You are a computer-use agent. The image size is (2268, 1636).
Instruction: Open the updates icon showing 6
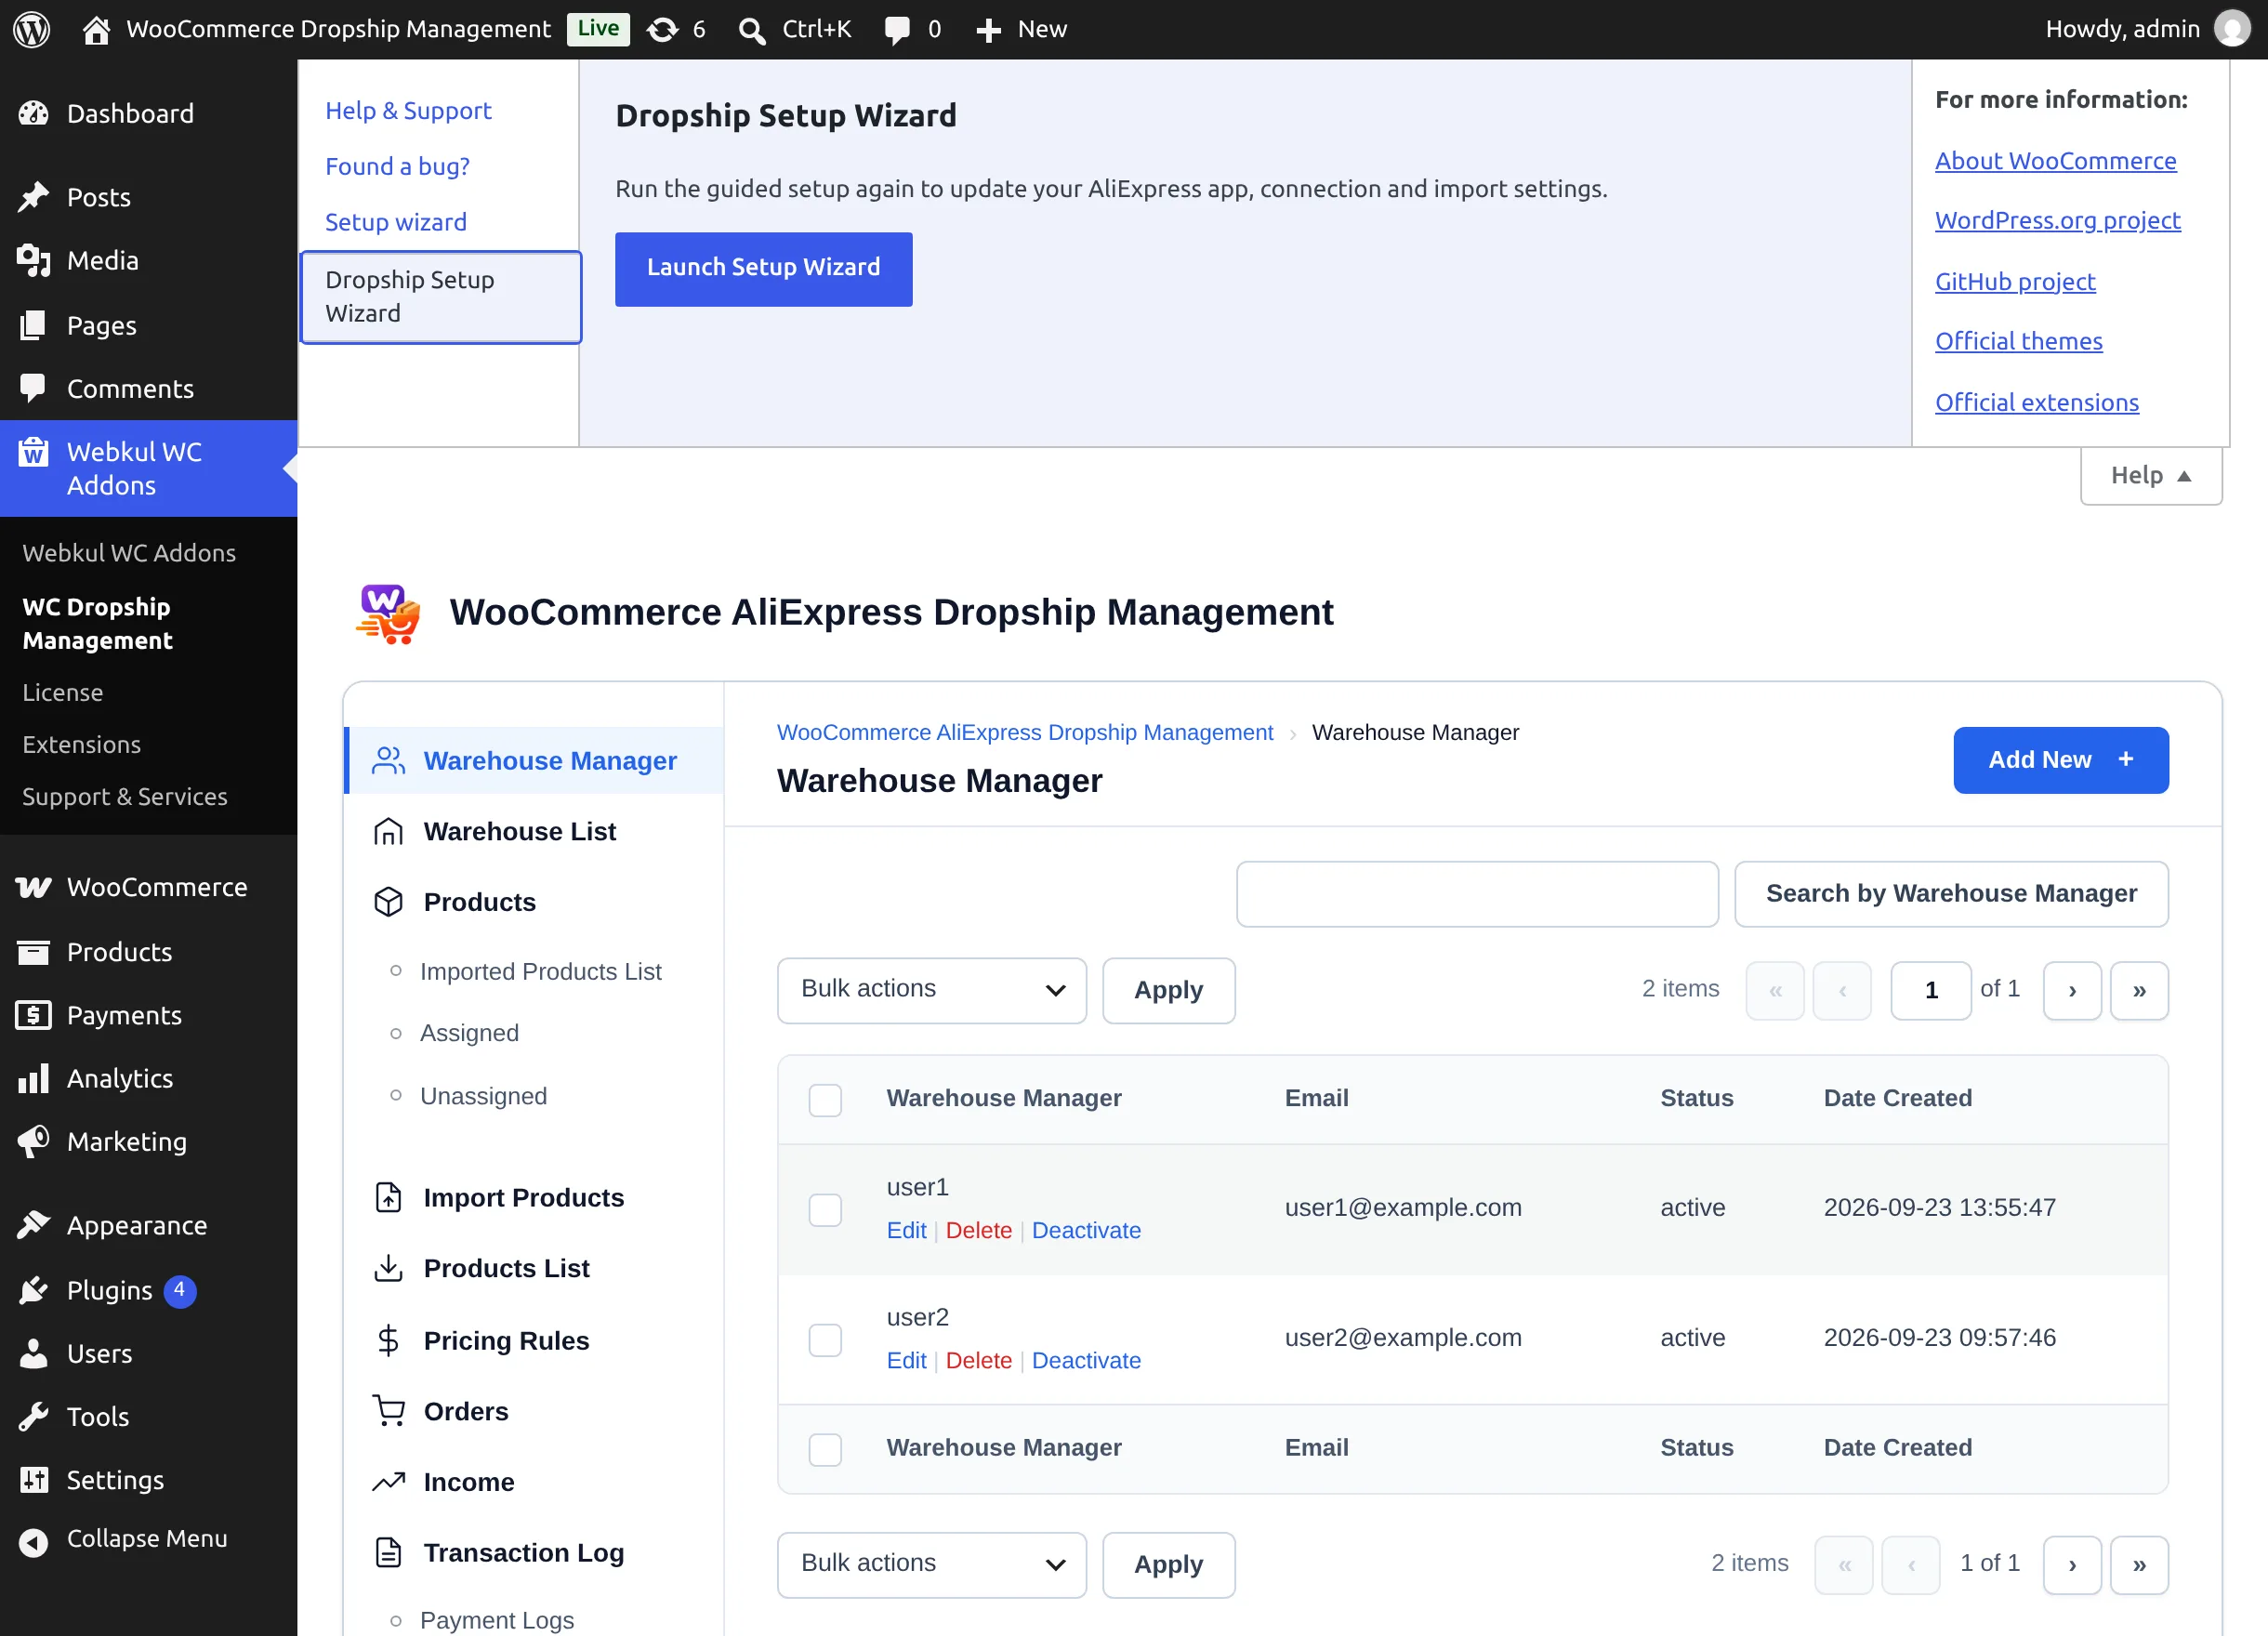click(662, 29)
